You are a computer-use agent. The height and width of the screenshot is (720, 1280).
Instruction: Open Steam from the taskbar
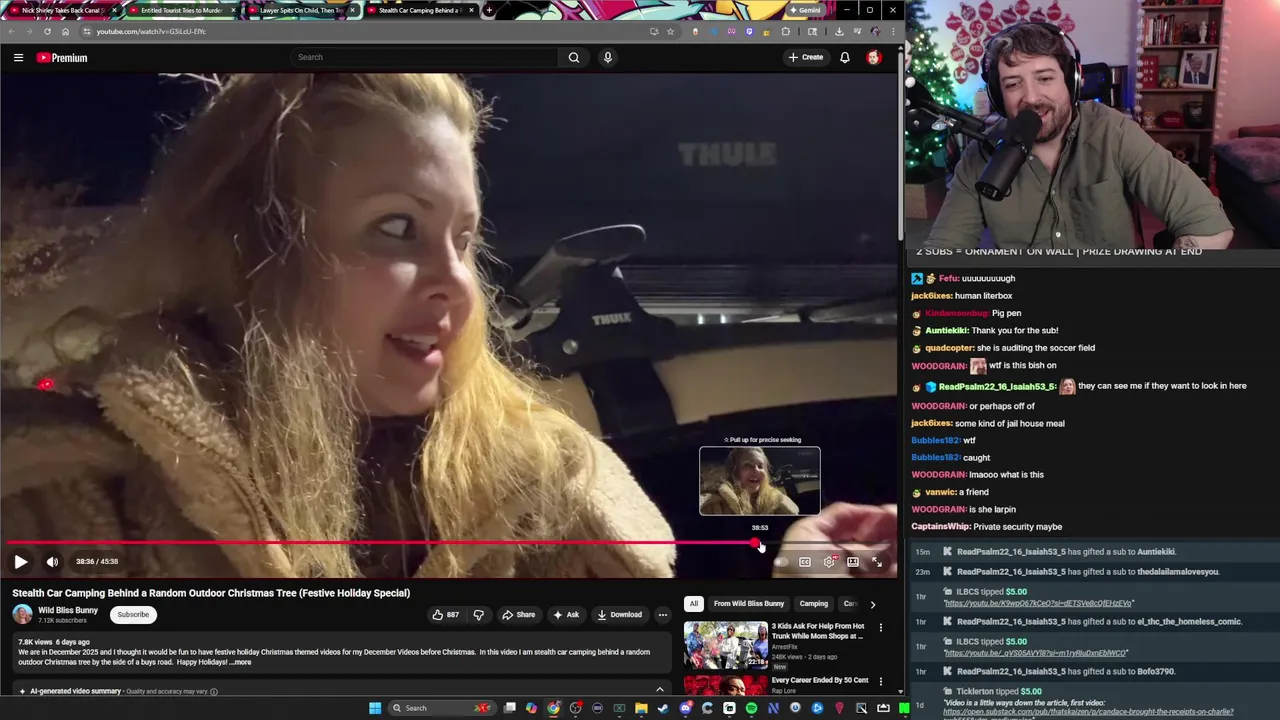click(663, 708)
